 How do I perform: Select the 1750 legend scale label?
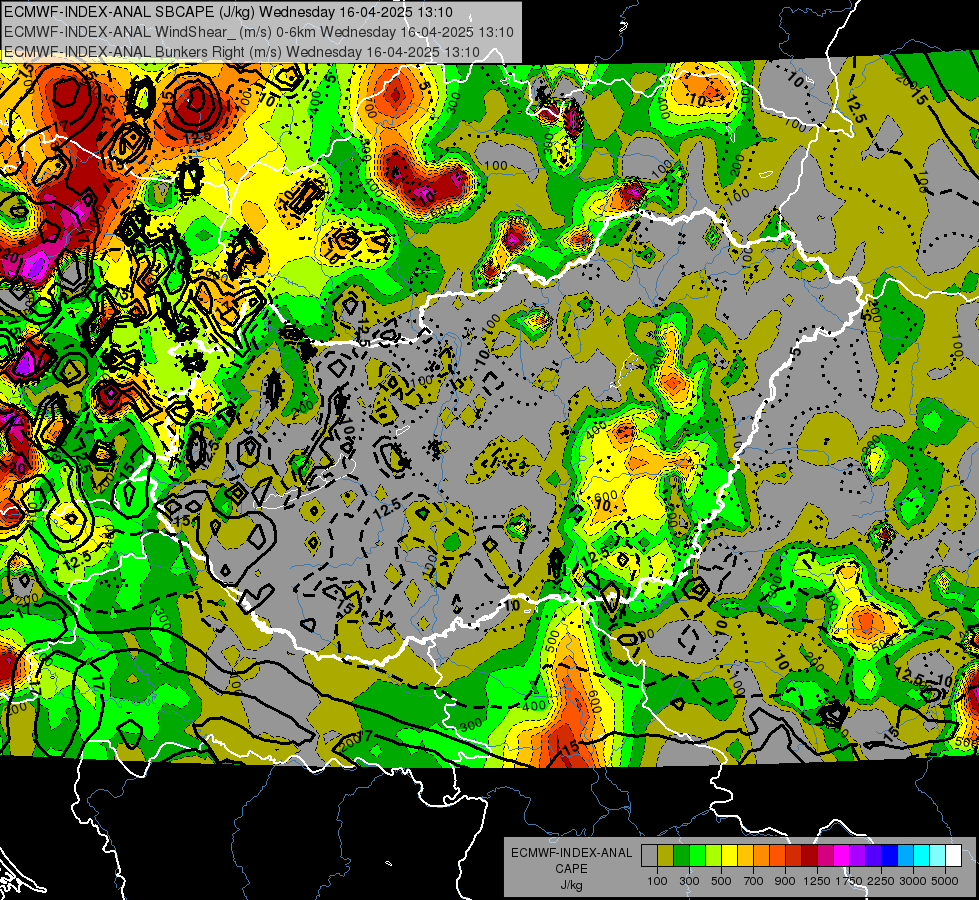[x=849, y=881]
